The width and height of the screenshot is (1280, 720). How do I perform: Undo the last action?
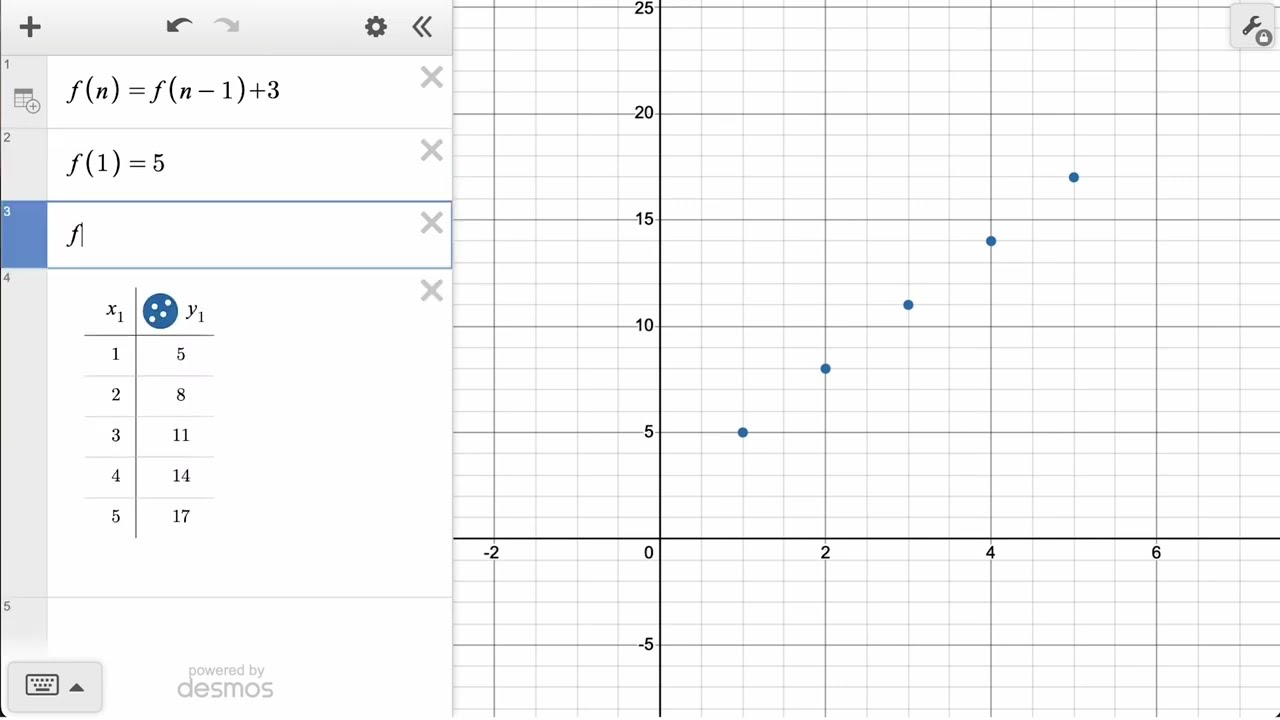(x=179, y=26)
